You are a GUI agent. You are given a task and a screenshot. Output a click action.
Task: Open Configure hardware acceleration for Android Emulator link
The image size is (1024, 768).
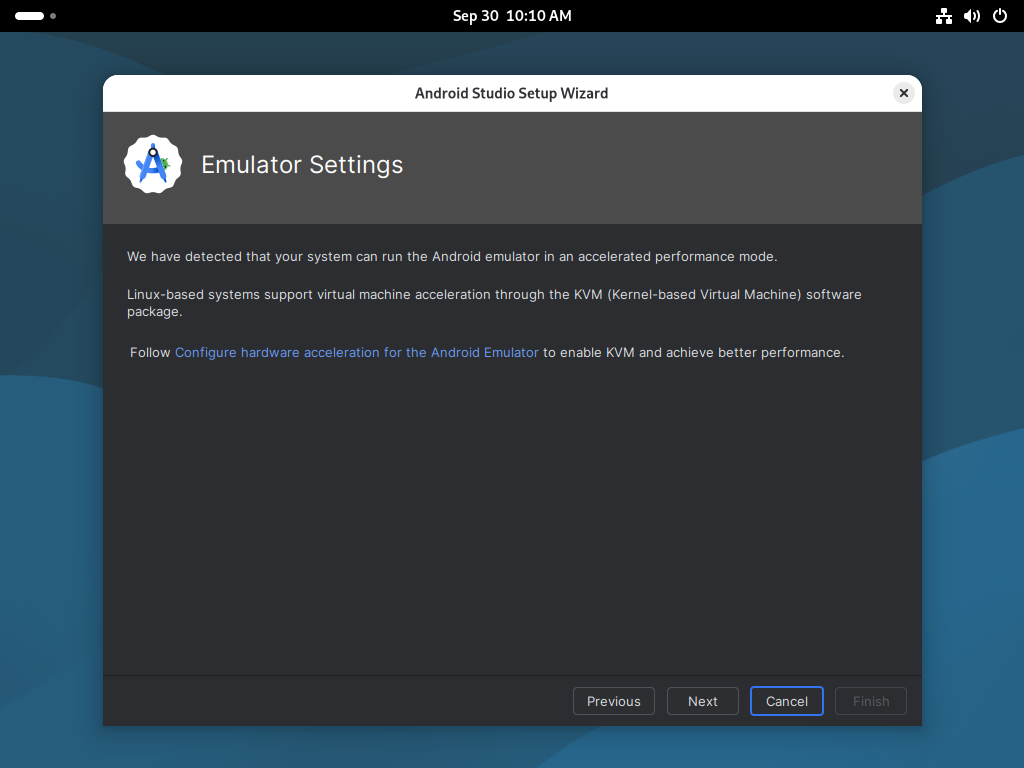coord(357,353)
